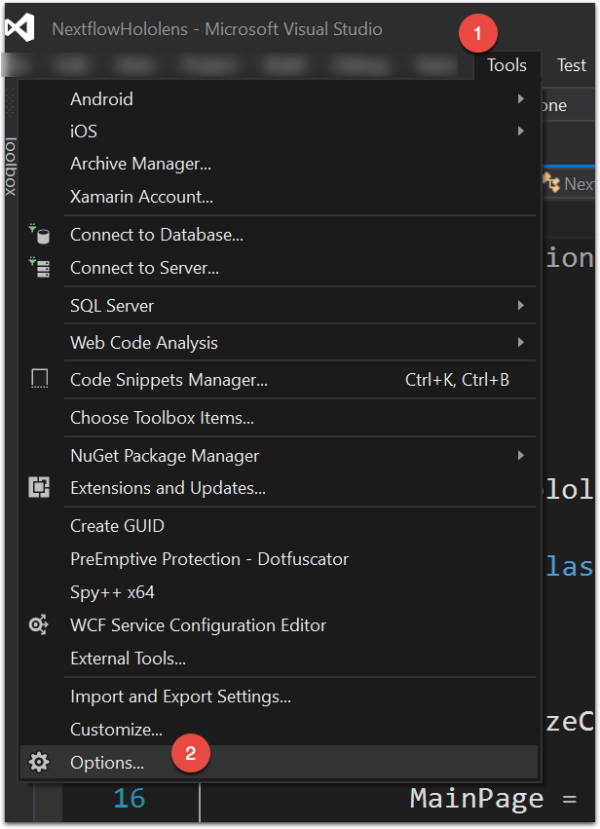Click the WCF Service Configuration Editor gear icon

[x=38, y=625]
